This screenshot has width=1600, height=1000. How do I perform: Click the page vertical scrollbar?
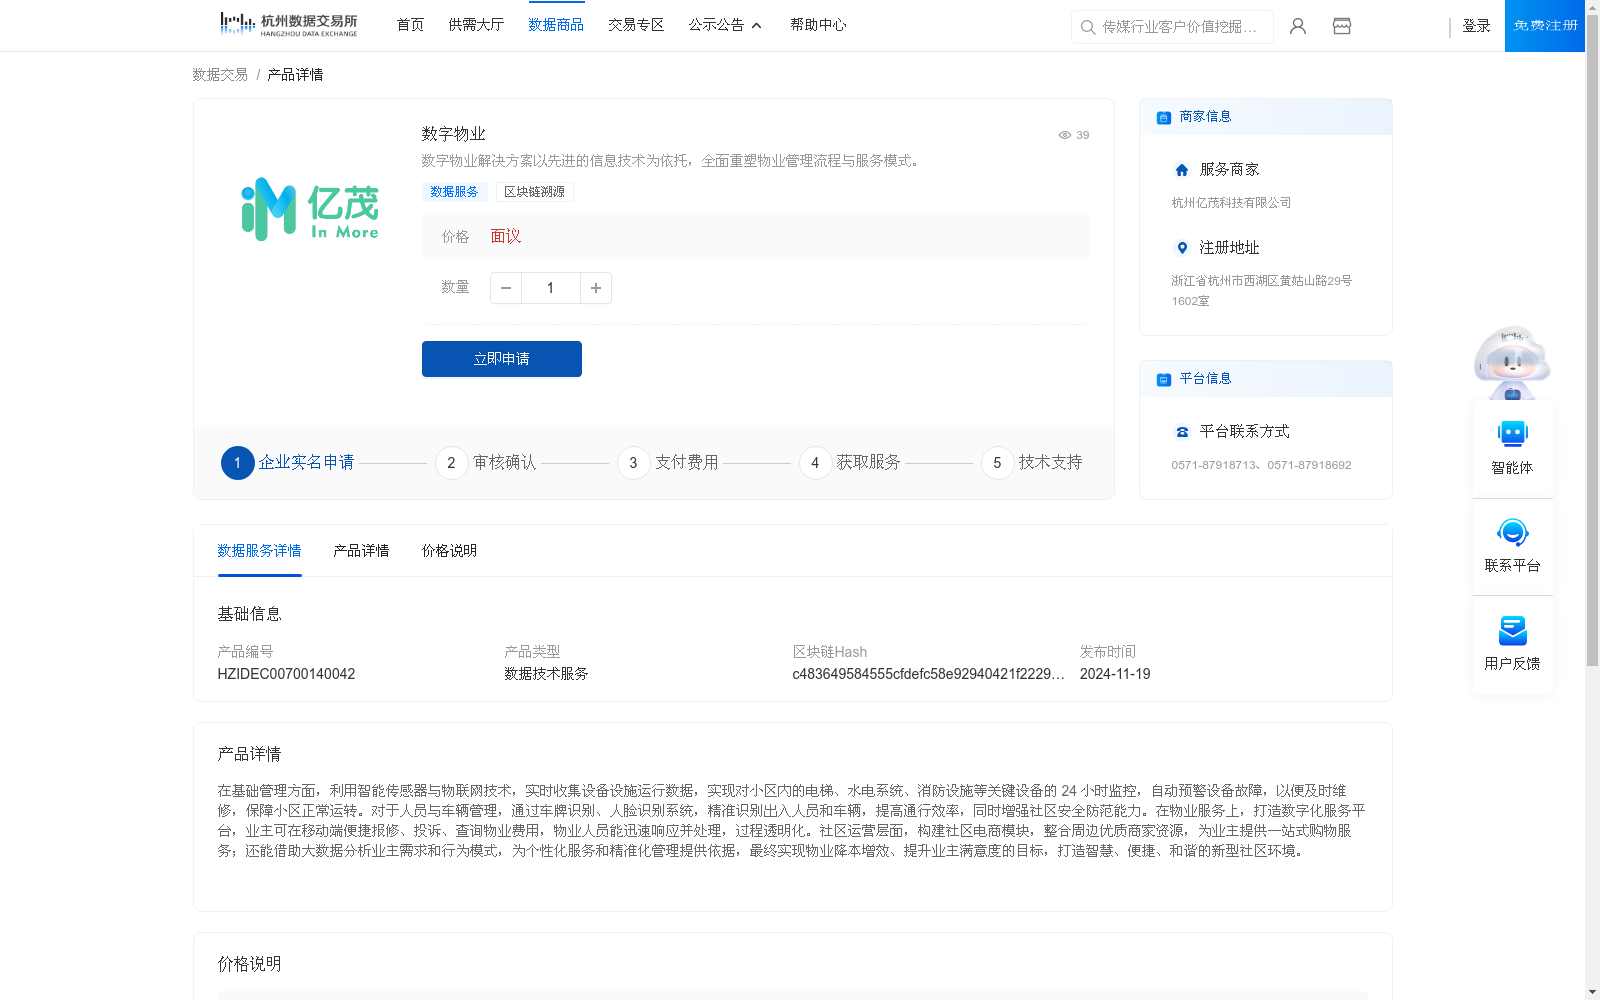(x=1592, y=340)
